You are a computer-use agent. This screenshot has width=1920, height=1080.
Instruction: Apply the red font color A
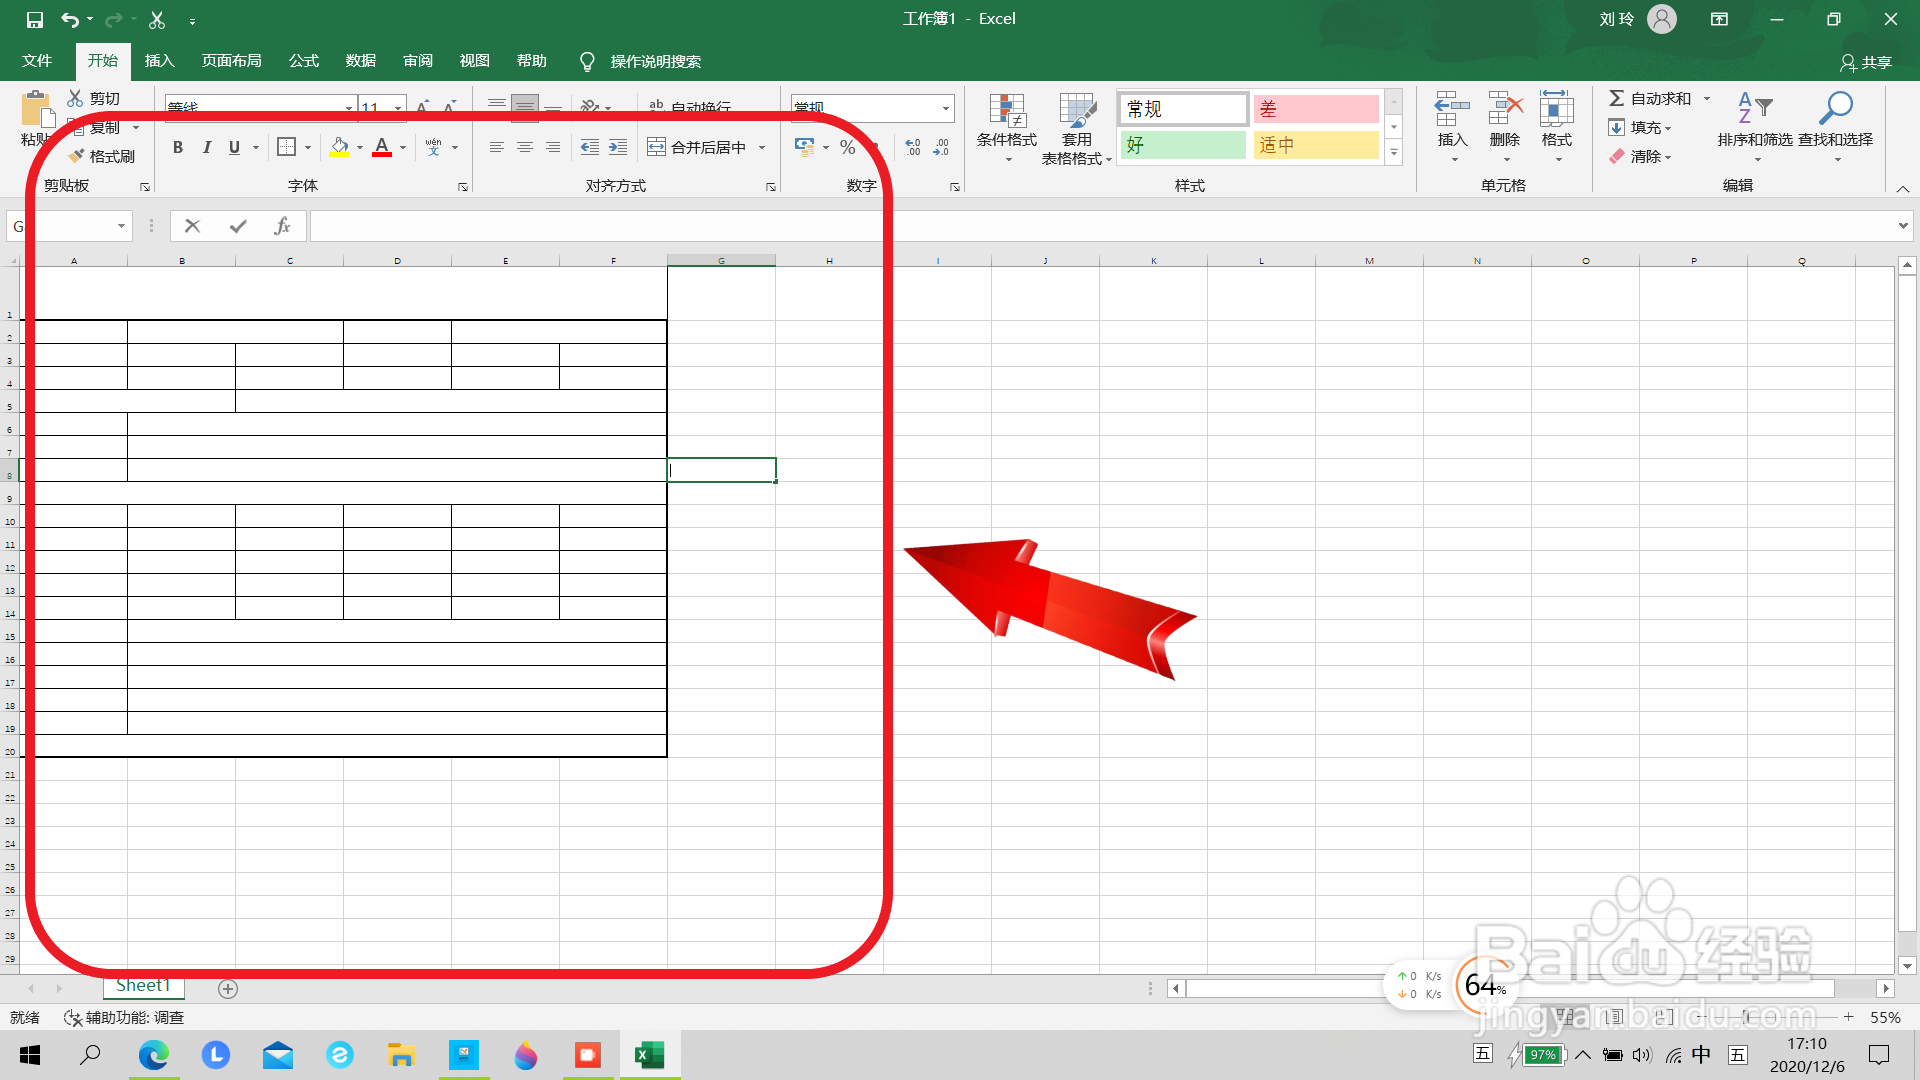click(x=382, y=148)
